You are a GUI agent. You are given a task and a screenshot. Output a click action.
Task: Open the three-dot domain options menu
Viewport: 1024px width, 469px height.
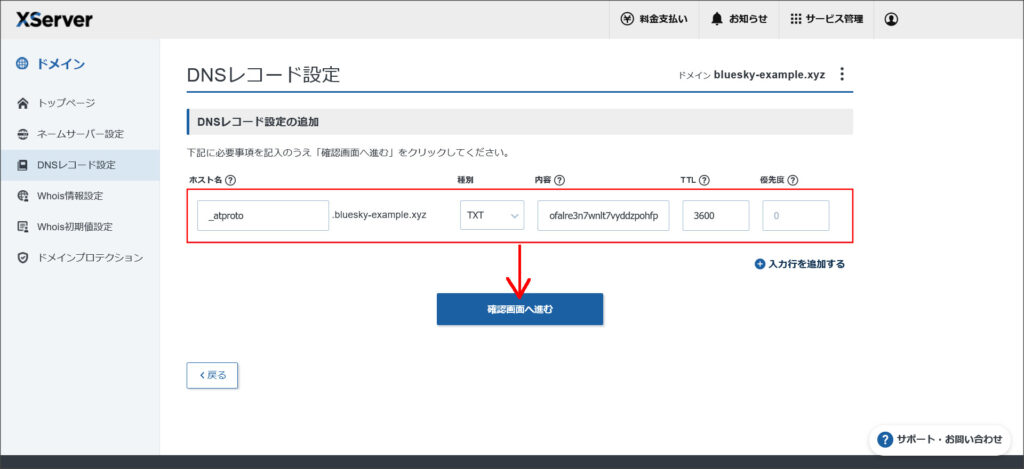tap(842, 74)
